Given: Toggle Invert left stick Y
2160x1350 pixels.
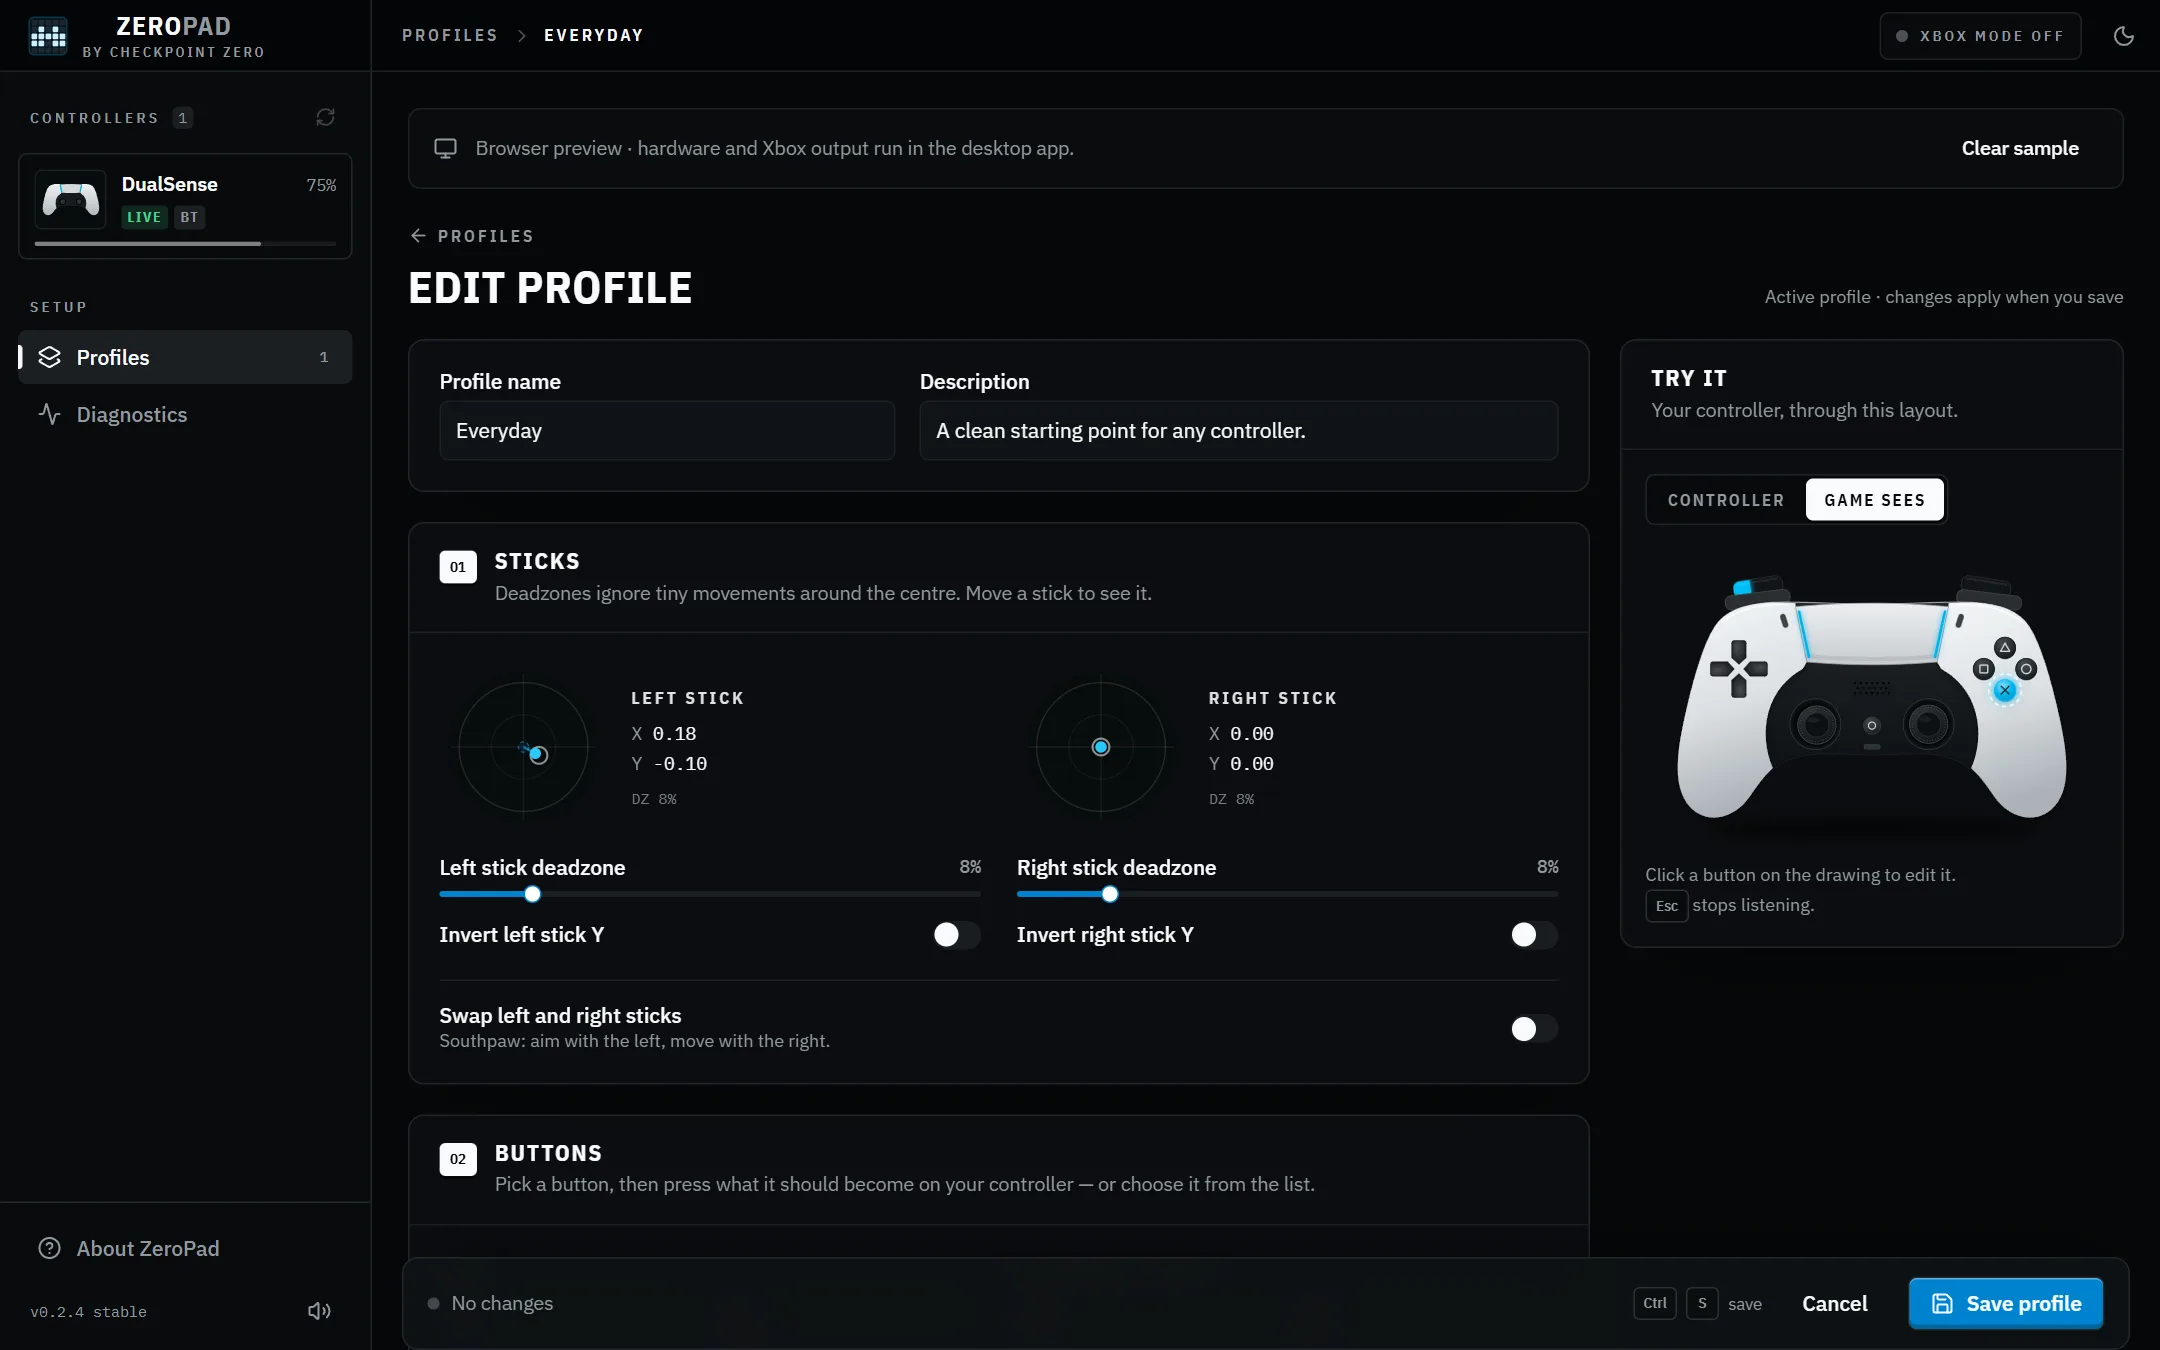Looking at the screenshot, I should pos(956,934).
